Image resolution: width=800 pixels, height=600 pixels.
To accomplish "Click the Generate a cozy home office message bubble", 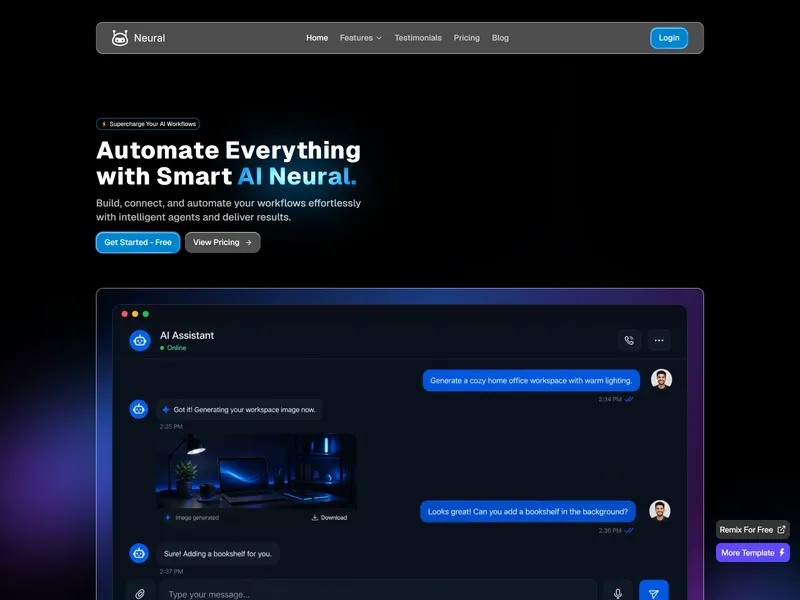I will click(x=531, y=381).
